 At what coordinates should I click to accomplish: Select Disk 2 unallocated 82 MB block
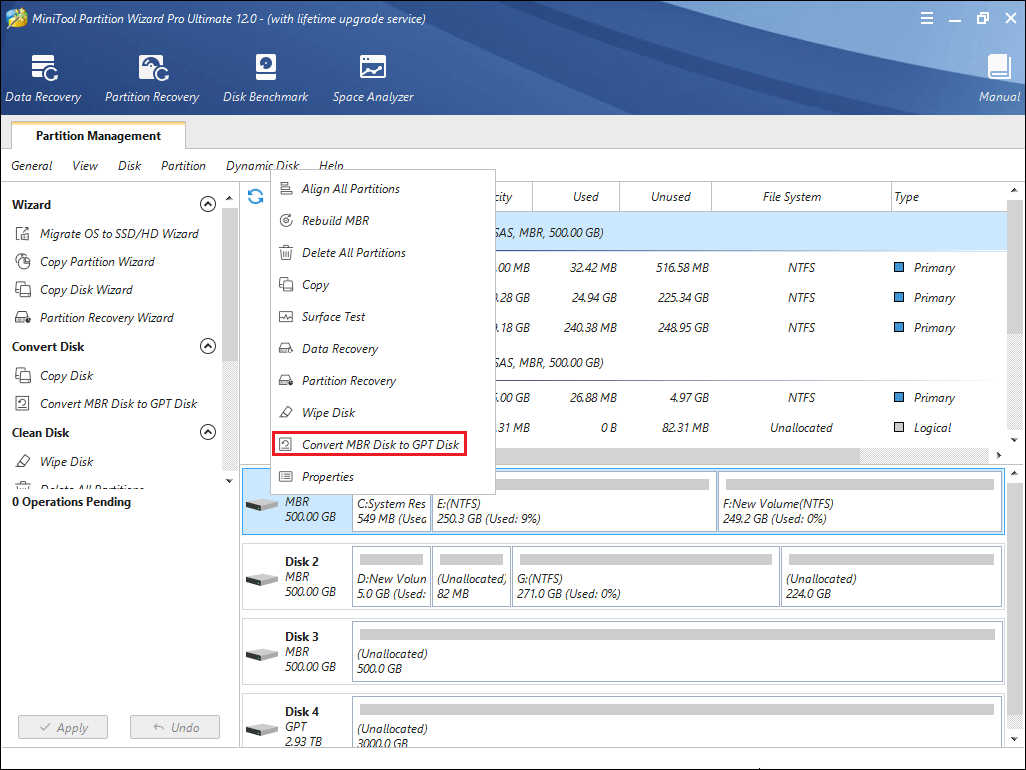click(471, 577)
